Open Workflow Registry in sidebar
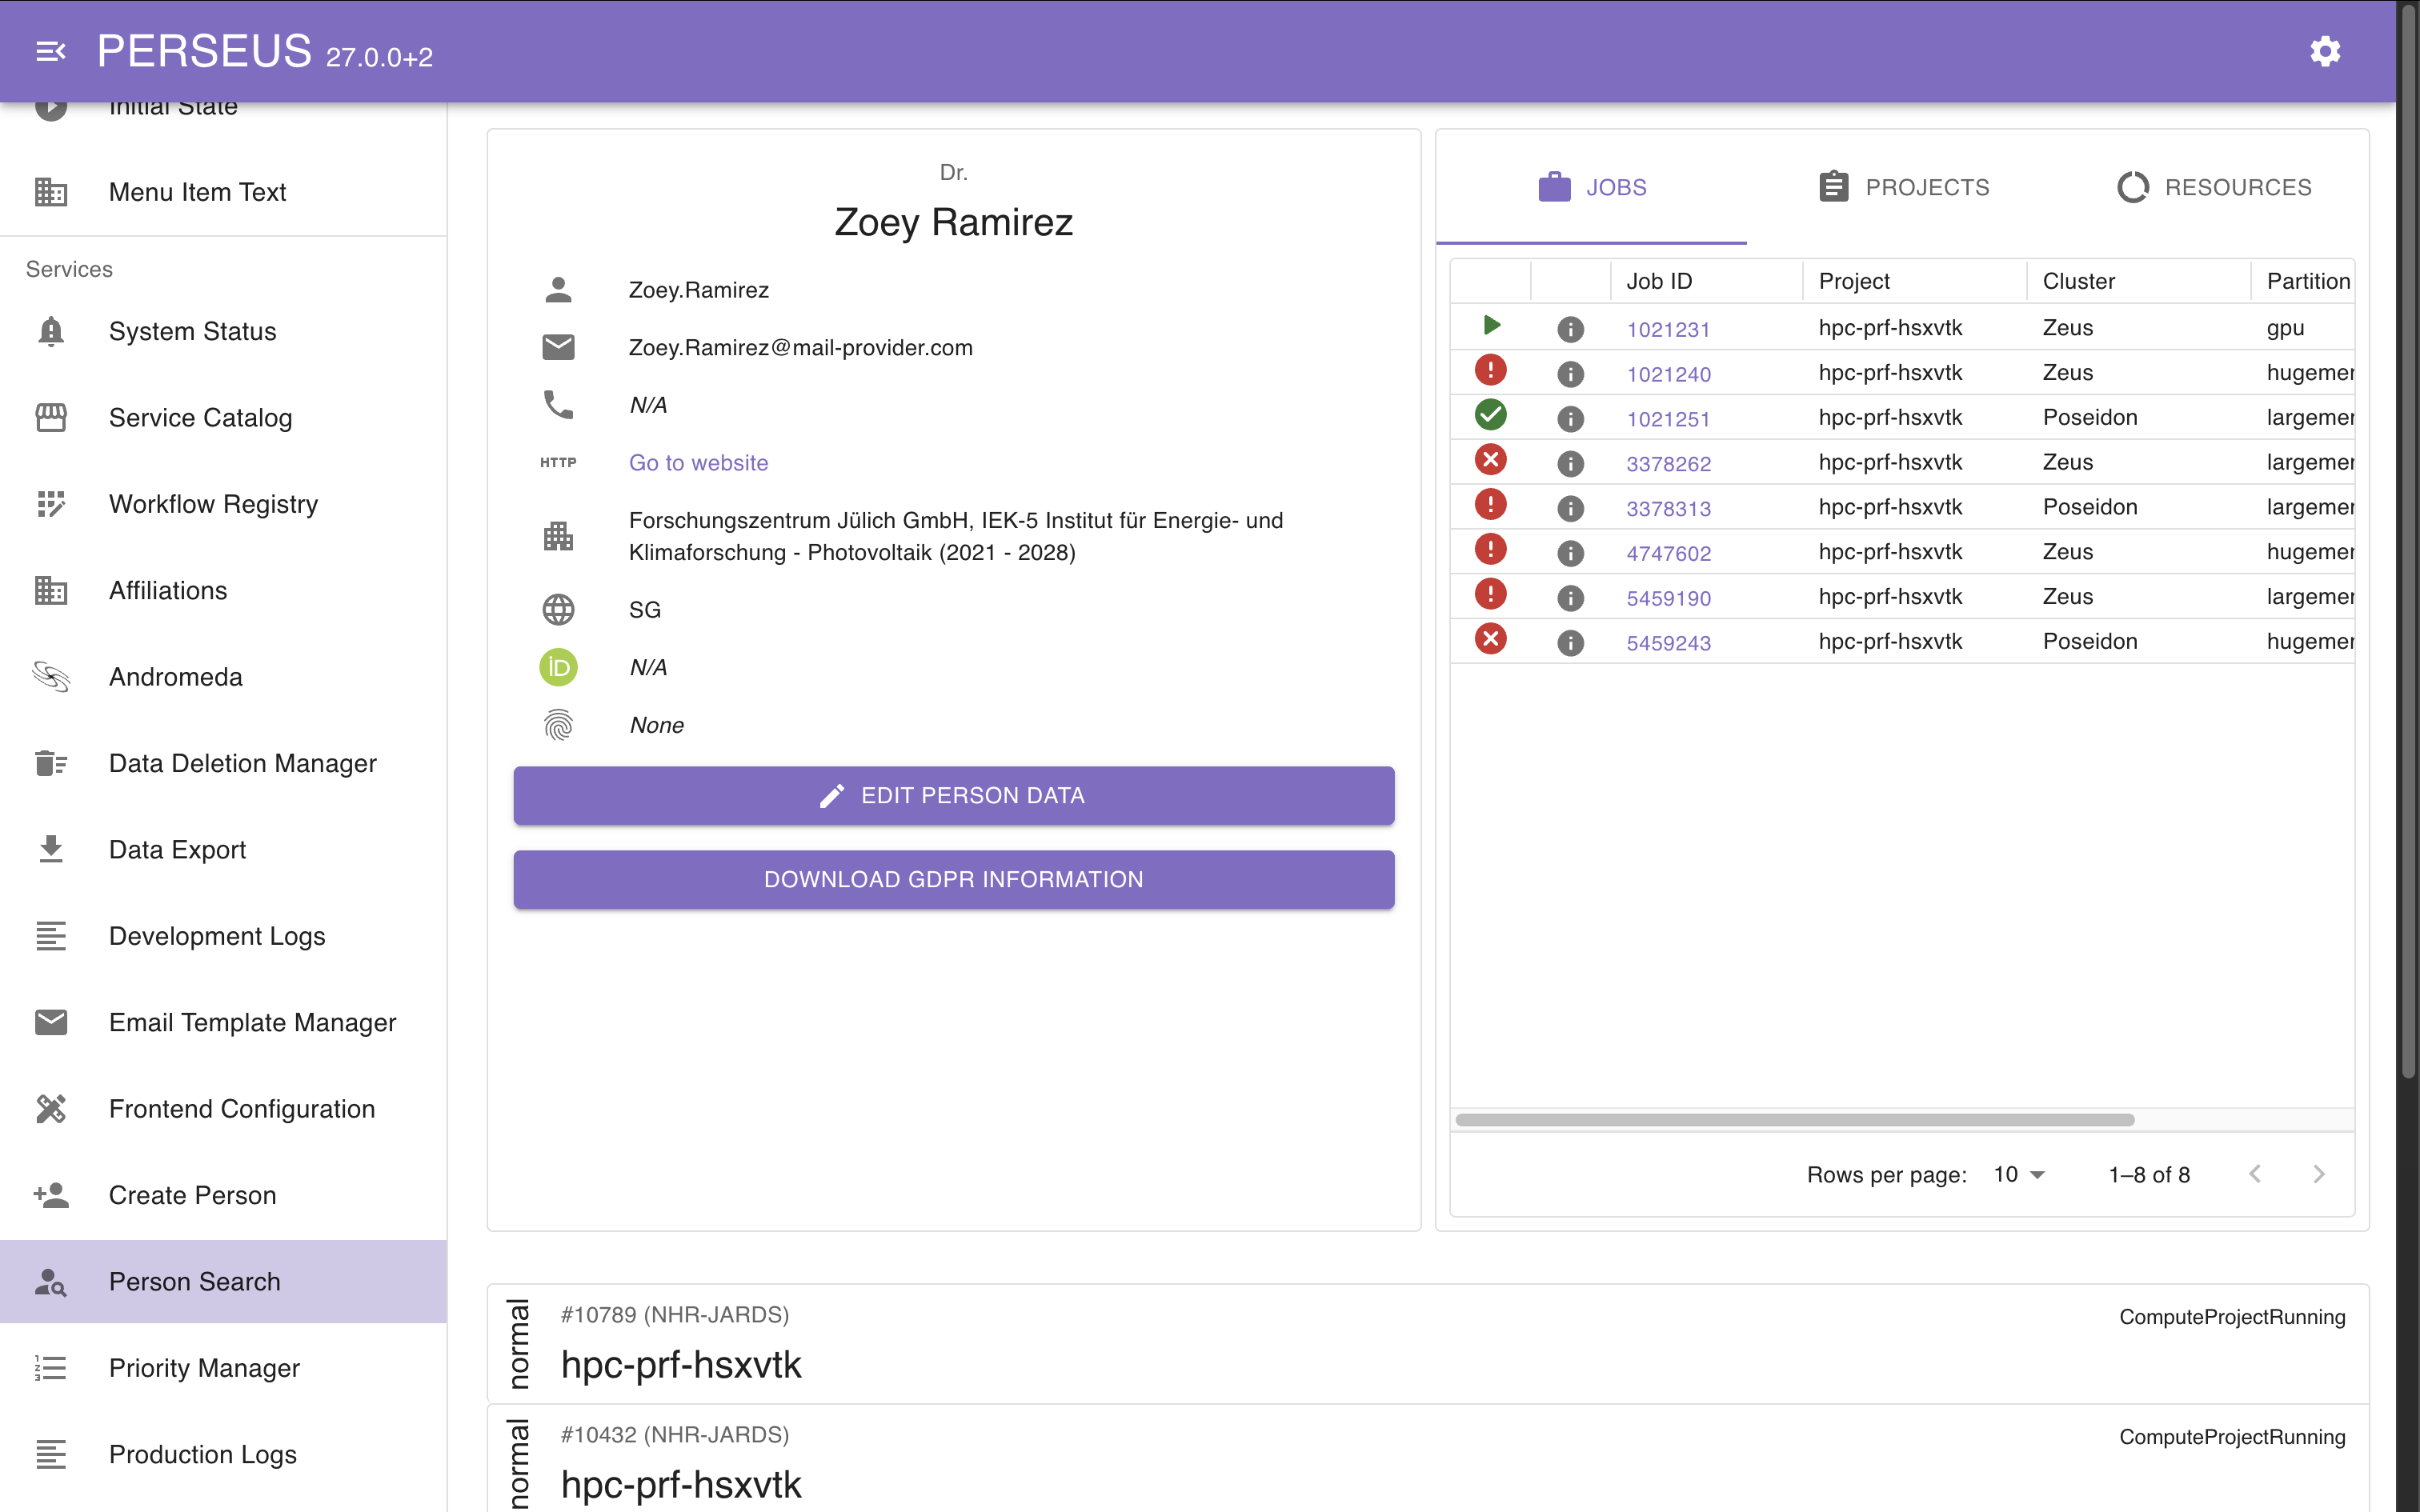This screenshot has height=1512, width=2420. tap(223, 504)
